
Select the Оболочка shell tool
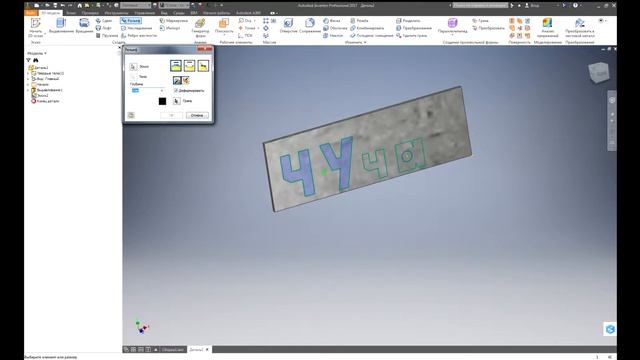click(335, 28)
